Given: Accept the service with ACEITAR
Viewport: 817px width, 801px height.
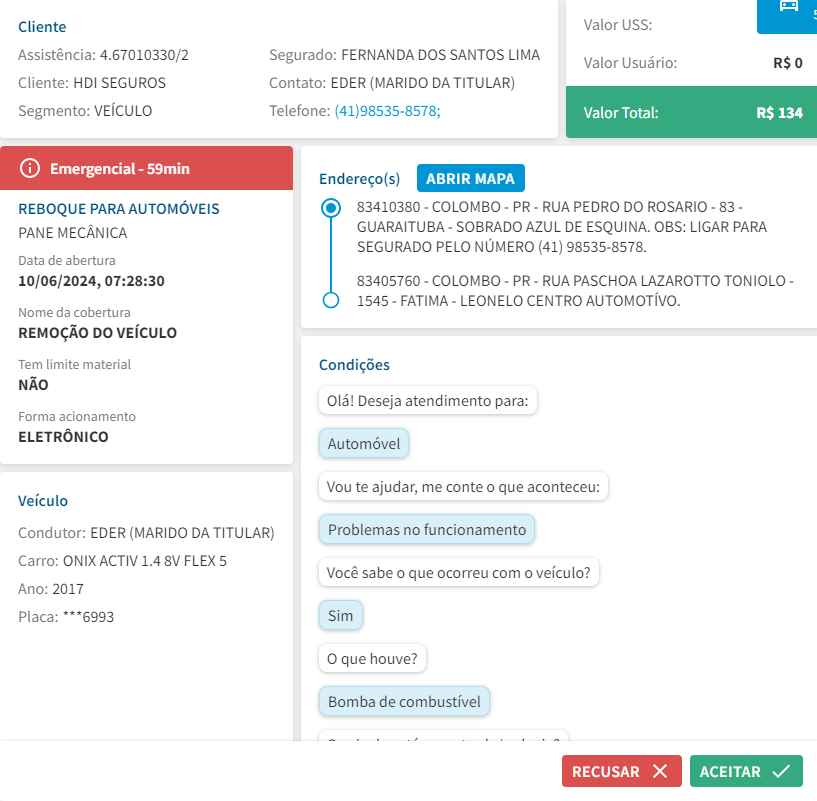Looking at the screenshot, I should click(746, 771).
